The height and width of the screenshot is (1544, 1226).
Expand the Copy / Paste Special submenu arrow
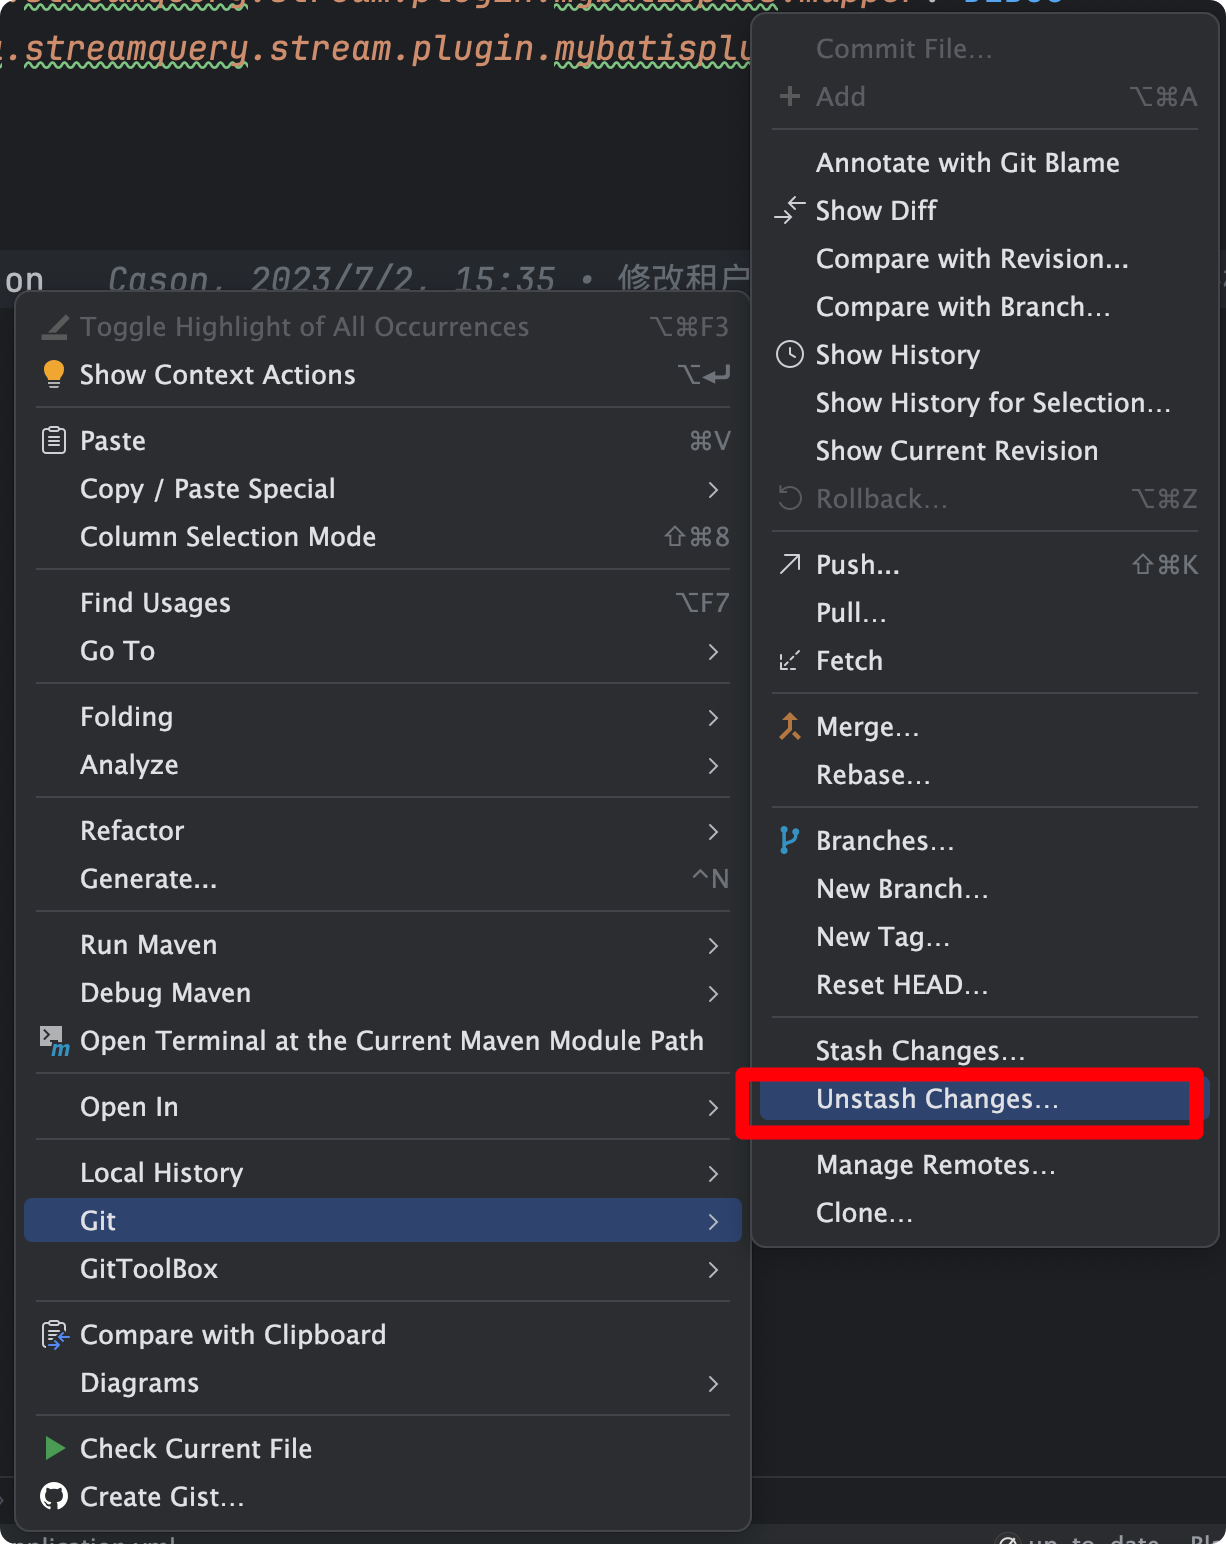tap(713, 489)
